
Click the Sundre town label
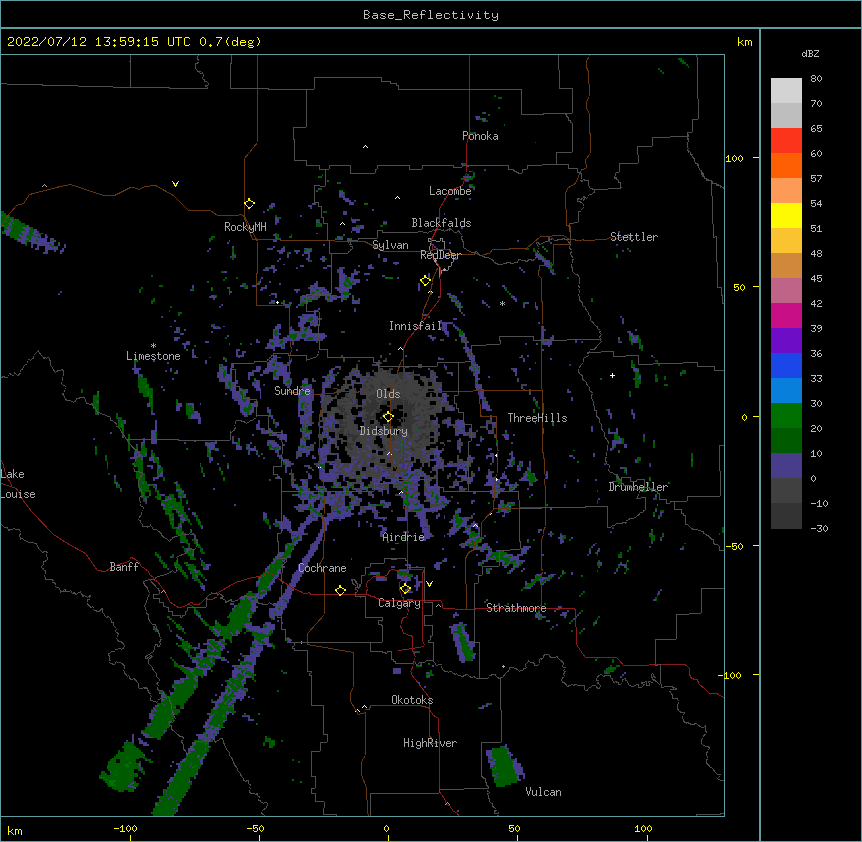[x=292, y=391]
